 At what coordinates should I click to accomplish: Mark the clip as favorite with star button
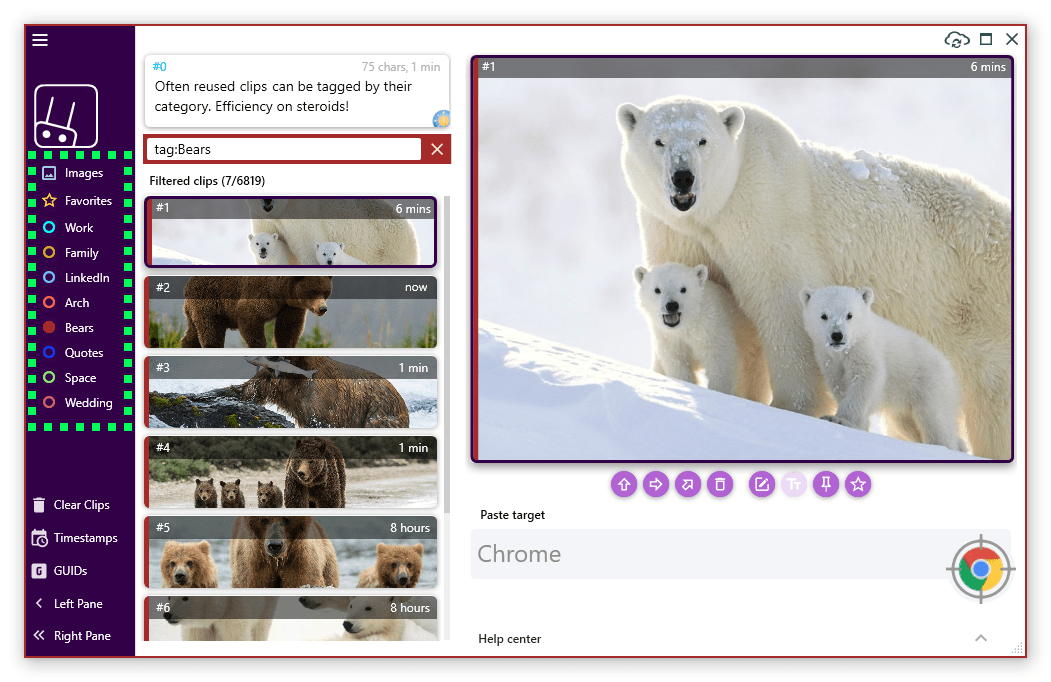coord(858,484)
